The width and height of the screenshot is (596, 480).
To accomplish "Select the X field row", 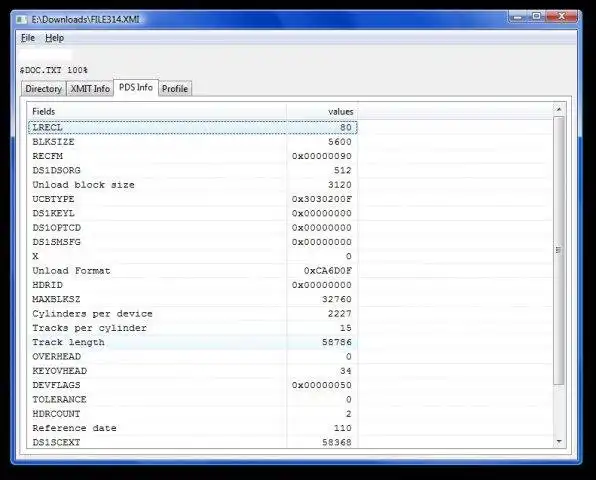I will (193, 256).
